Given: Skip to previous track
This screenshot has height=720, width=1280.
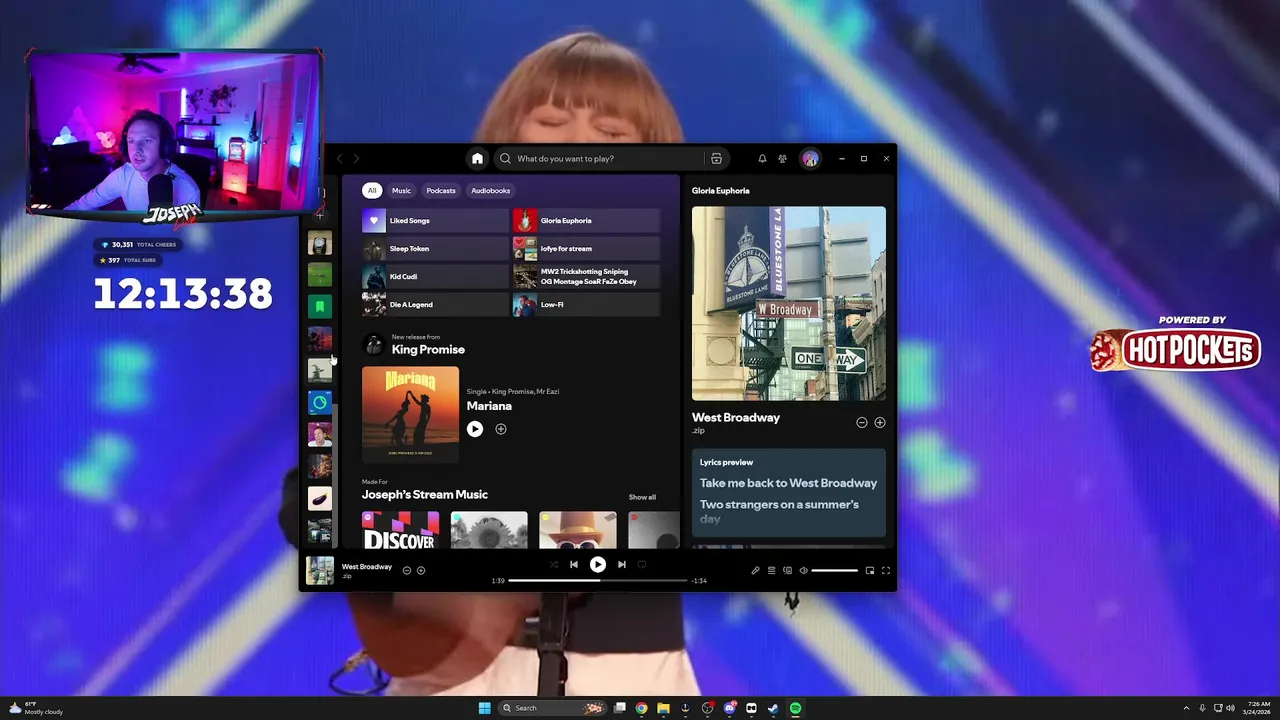Looking at the screenshot, I should coord(574,564).
